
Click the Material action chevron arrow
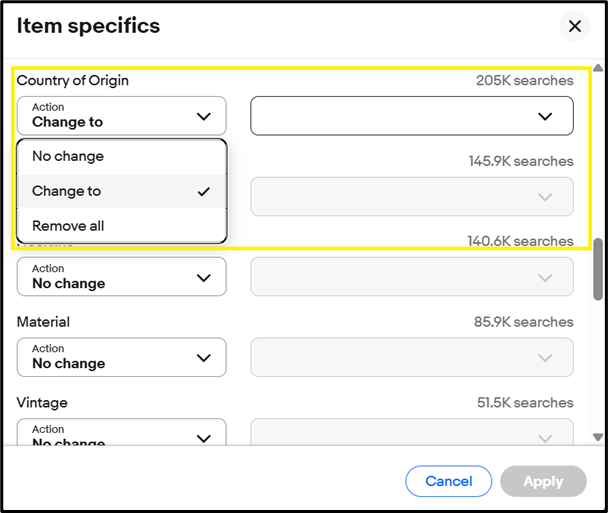click(x=204, y=357)
